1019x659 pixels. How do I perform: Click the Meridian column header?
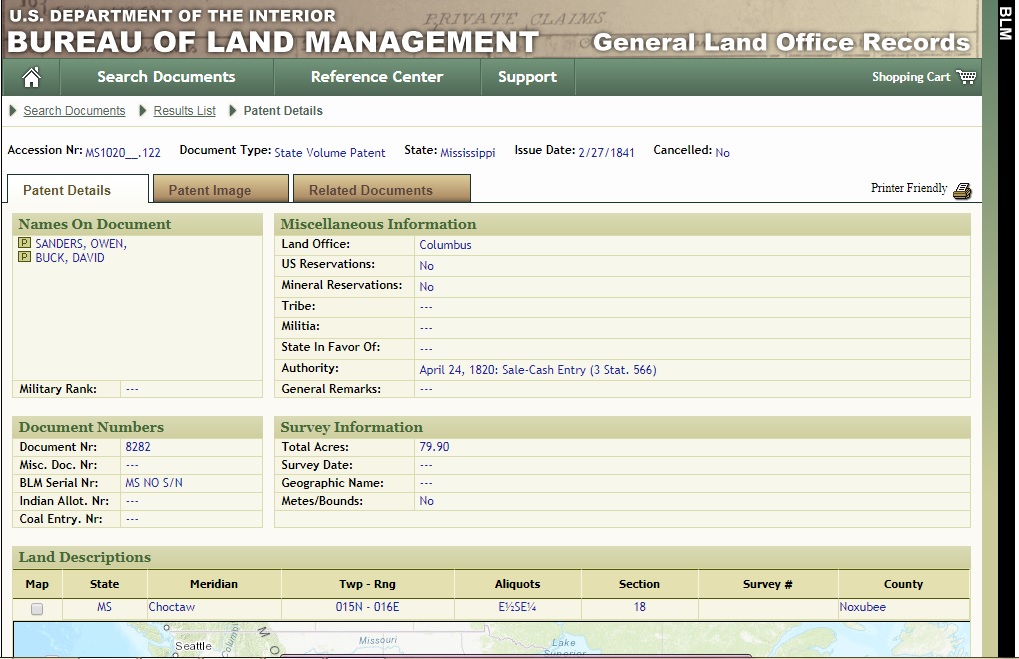click(214, 584)
